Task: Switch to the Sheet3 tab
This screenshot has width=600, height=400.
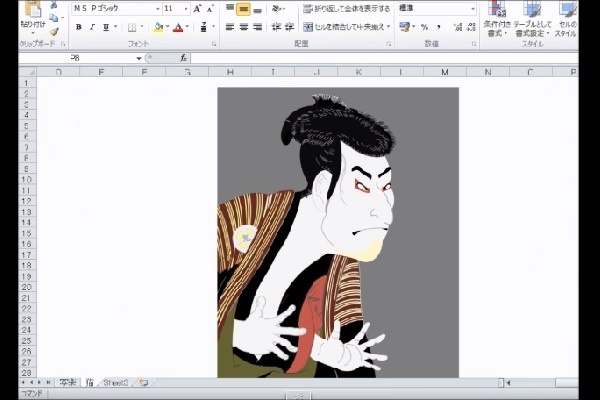Action: pos(117,382)
